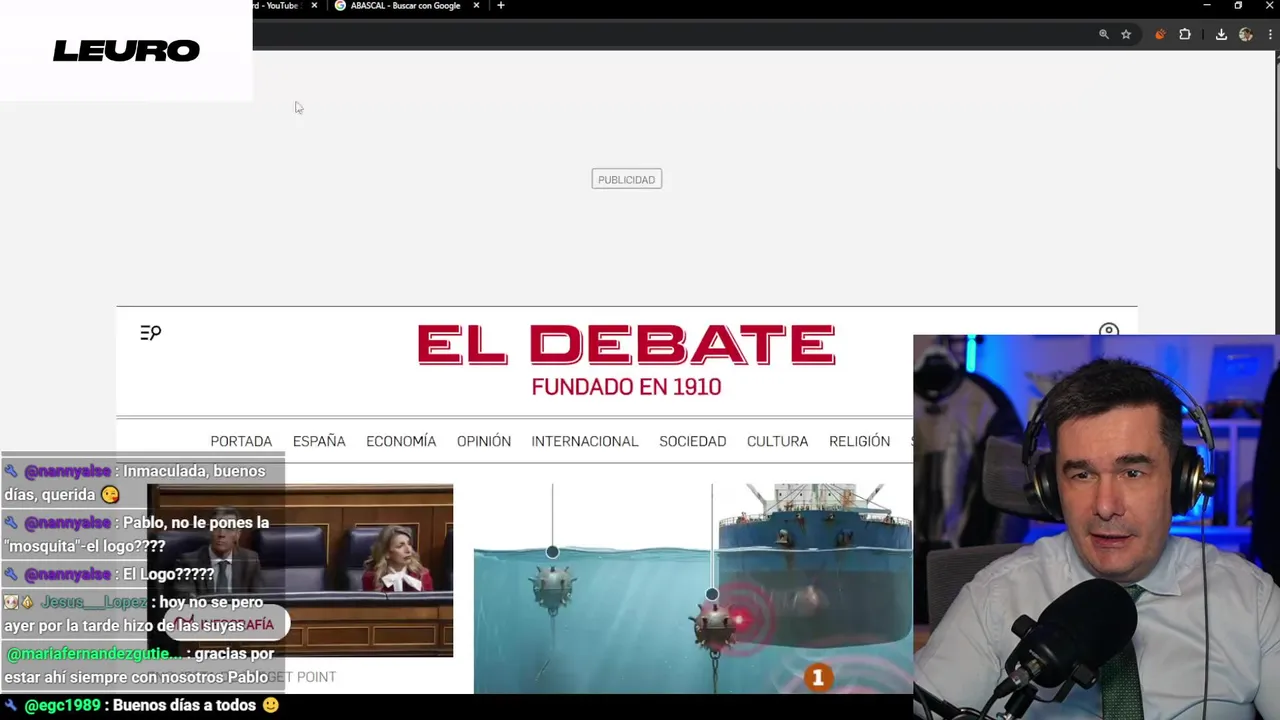
Task: Open the orange extension icon in toolbar
Action: click(1160, 34)
